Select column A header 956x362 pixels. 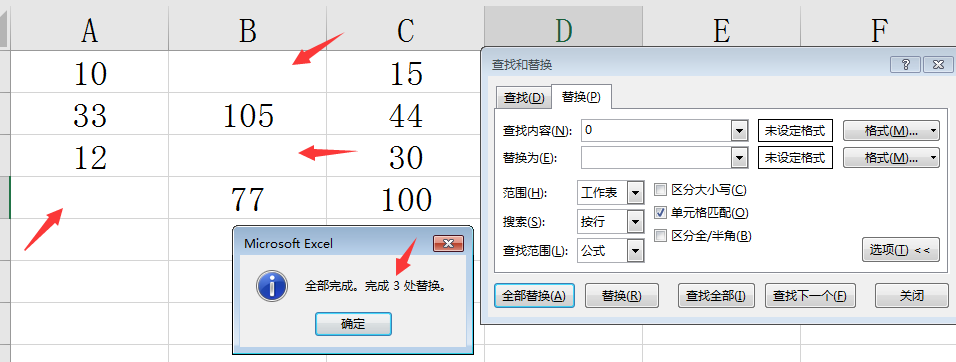point(90,29)
